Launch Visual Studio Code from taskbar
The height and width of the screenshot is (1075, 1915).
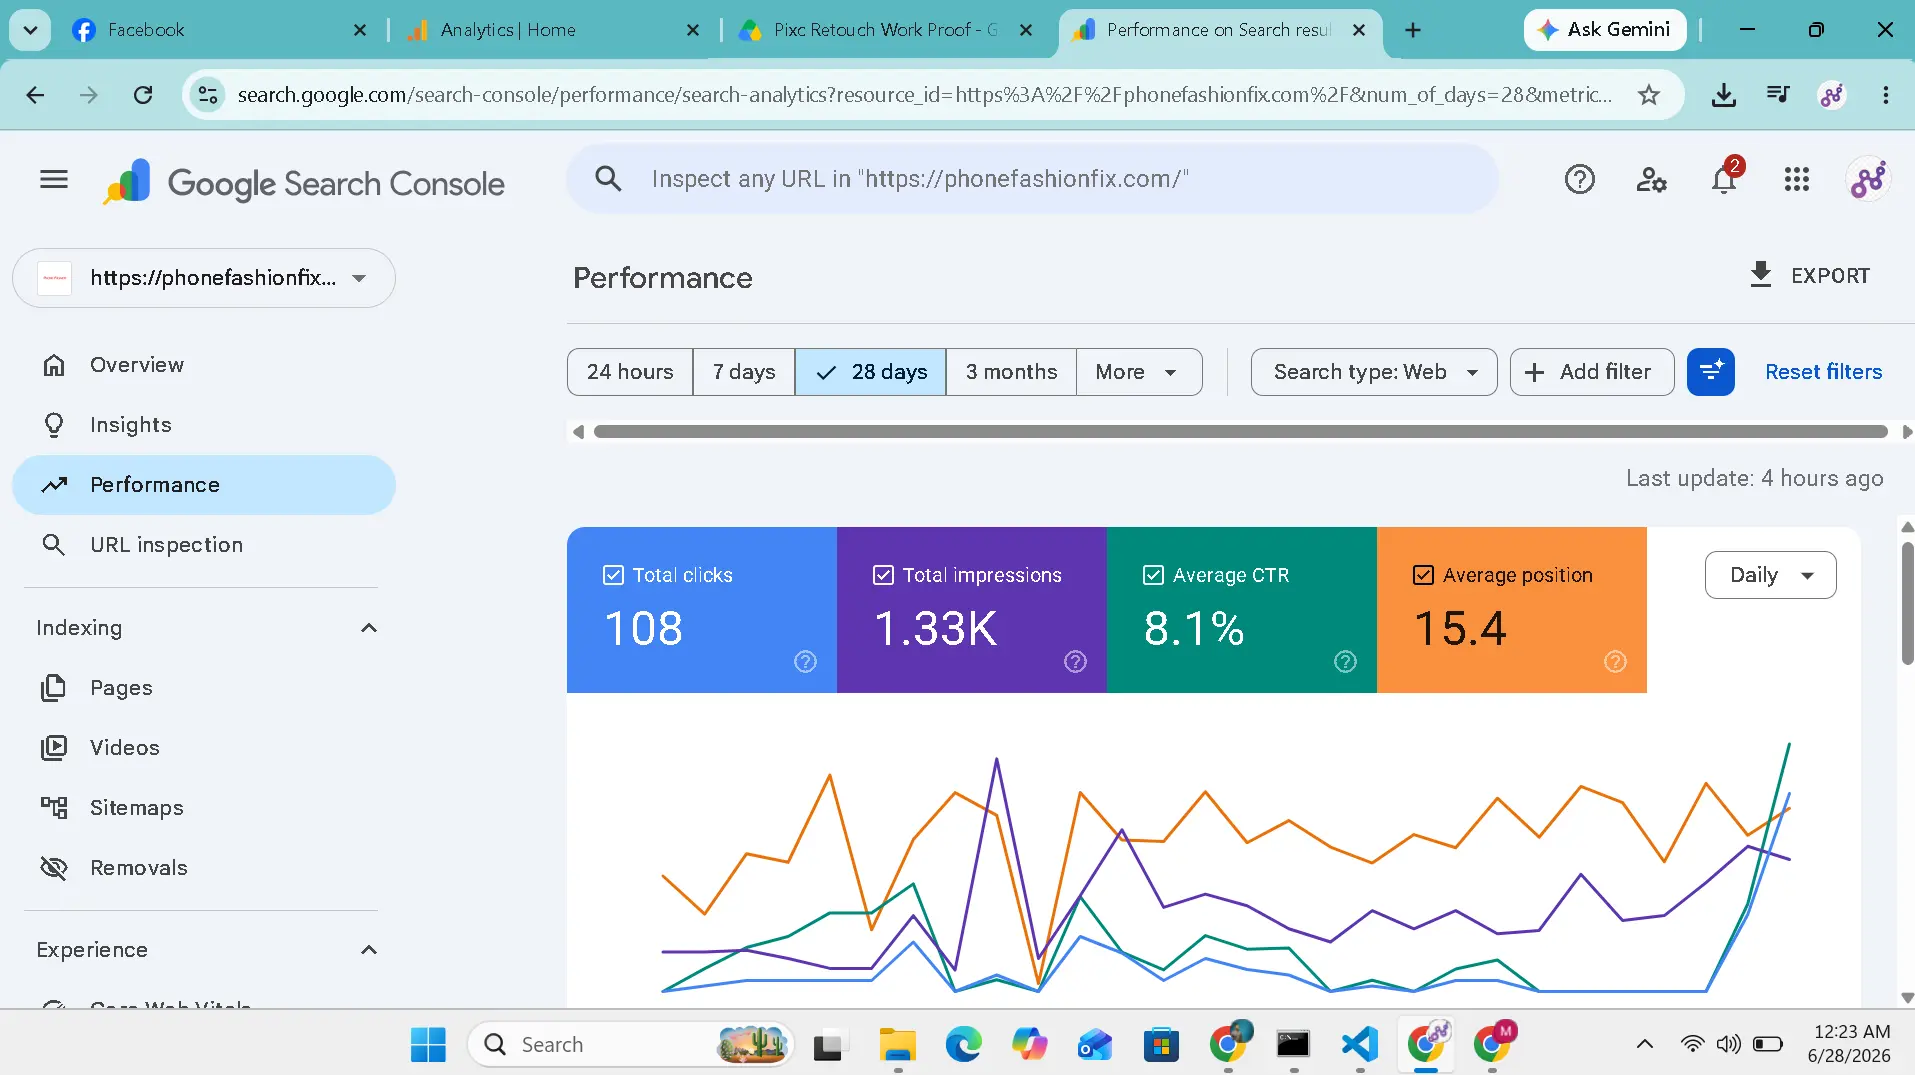(1360, 1044)
